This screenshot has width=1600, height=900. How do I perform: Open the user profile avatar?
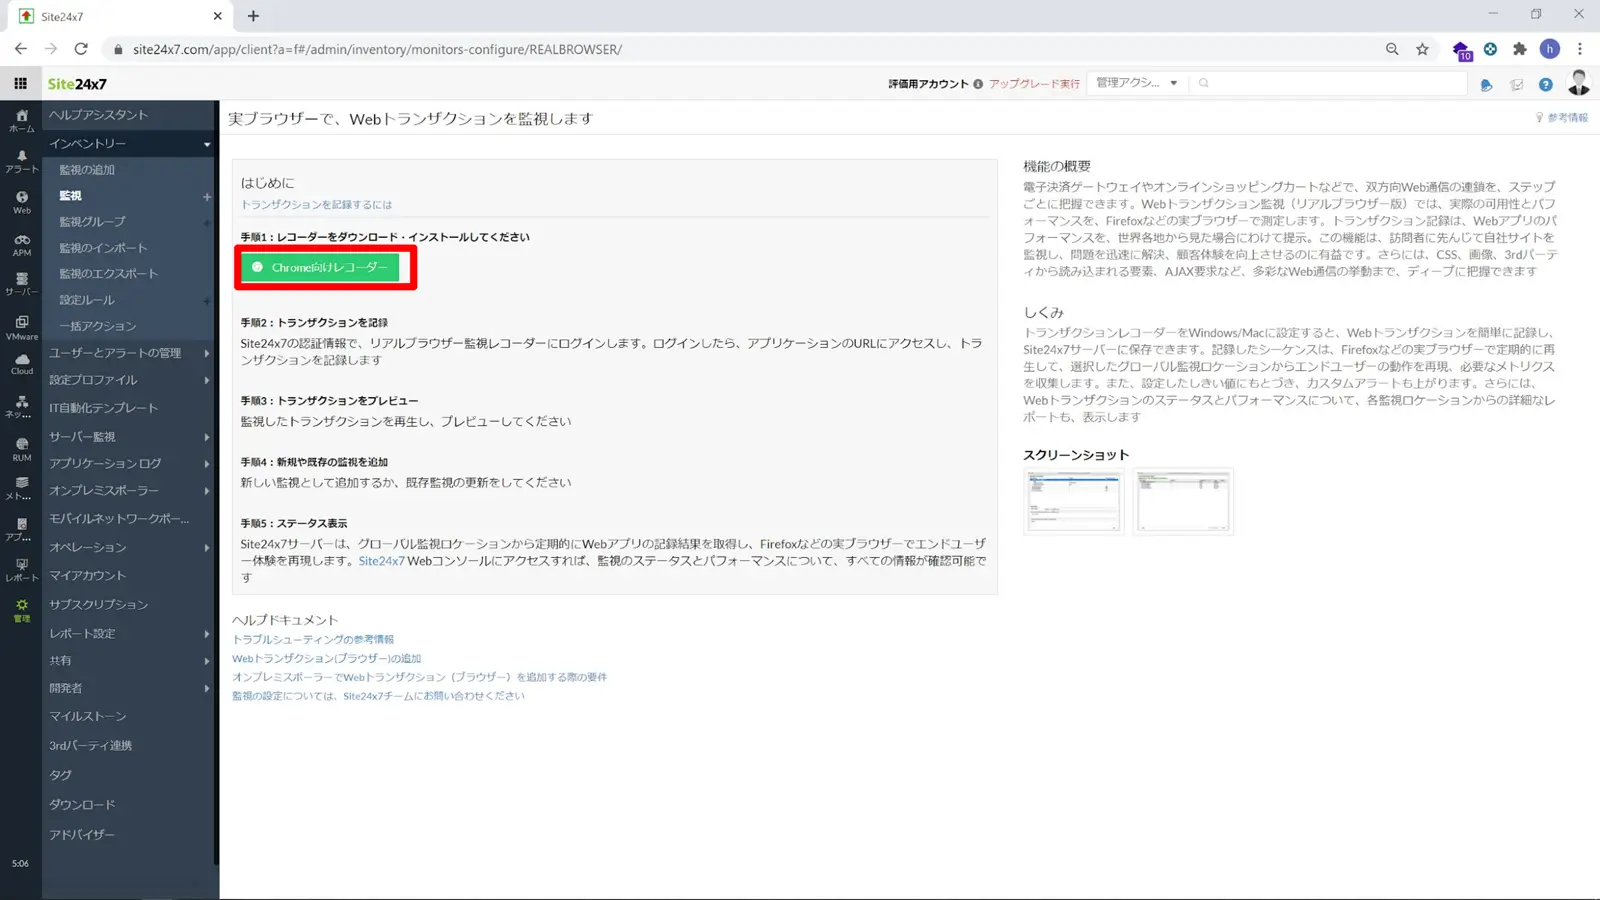point(1579,83)
